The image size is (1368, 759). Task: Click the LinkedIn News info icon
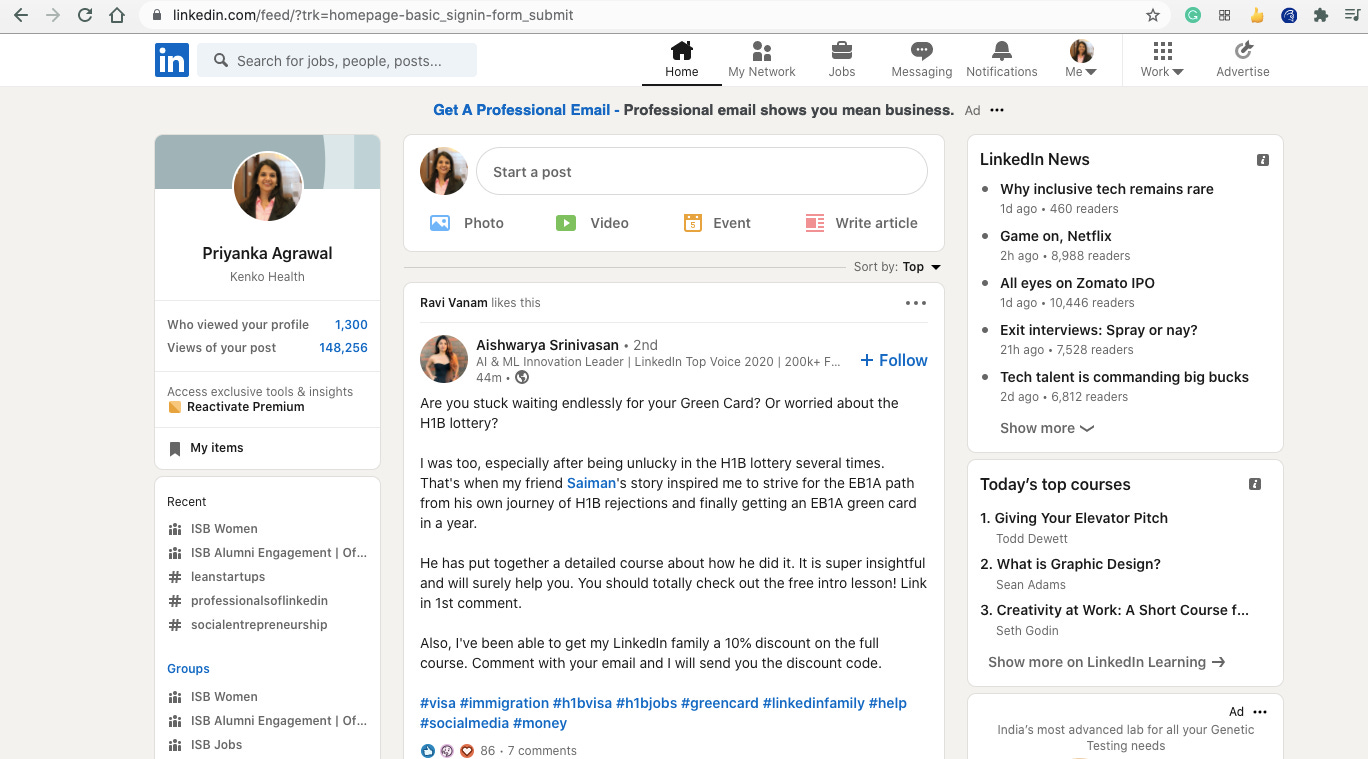tap(1263, 160)
